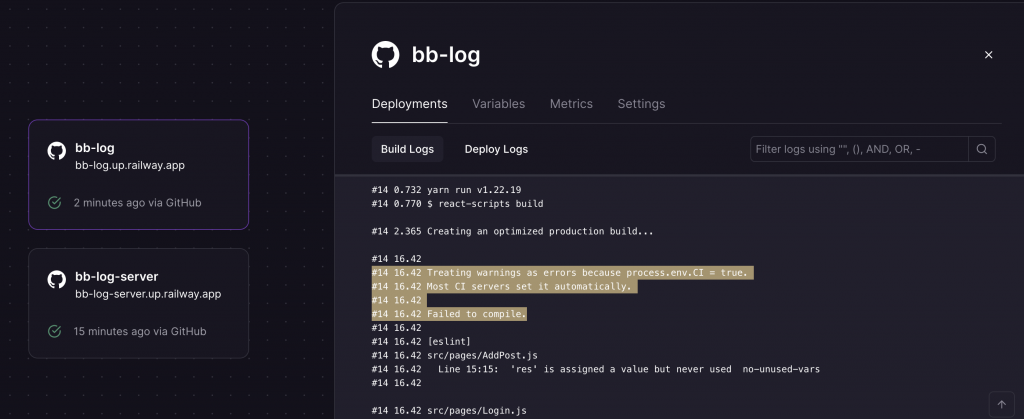The image size is (1024, 419).
Task: Click 'Most CI servers set it automatically.' line
Action: [504, 287]
